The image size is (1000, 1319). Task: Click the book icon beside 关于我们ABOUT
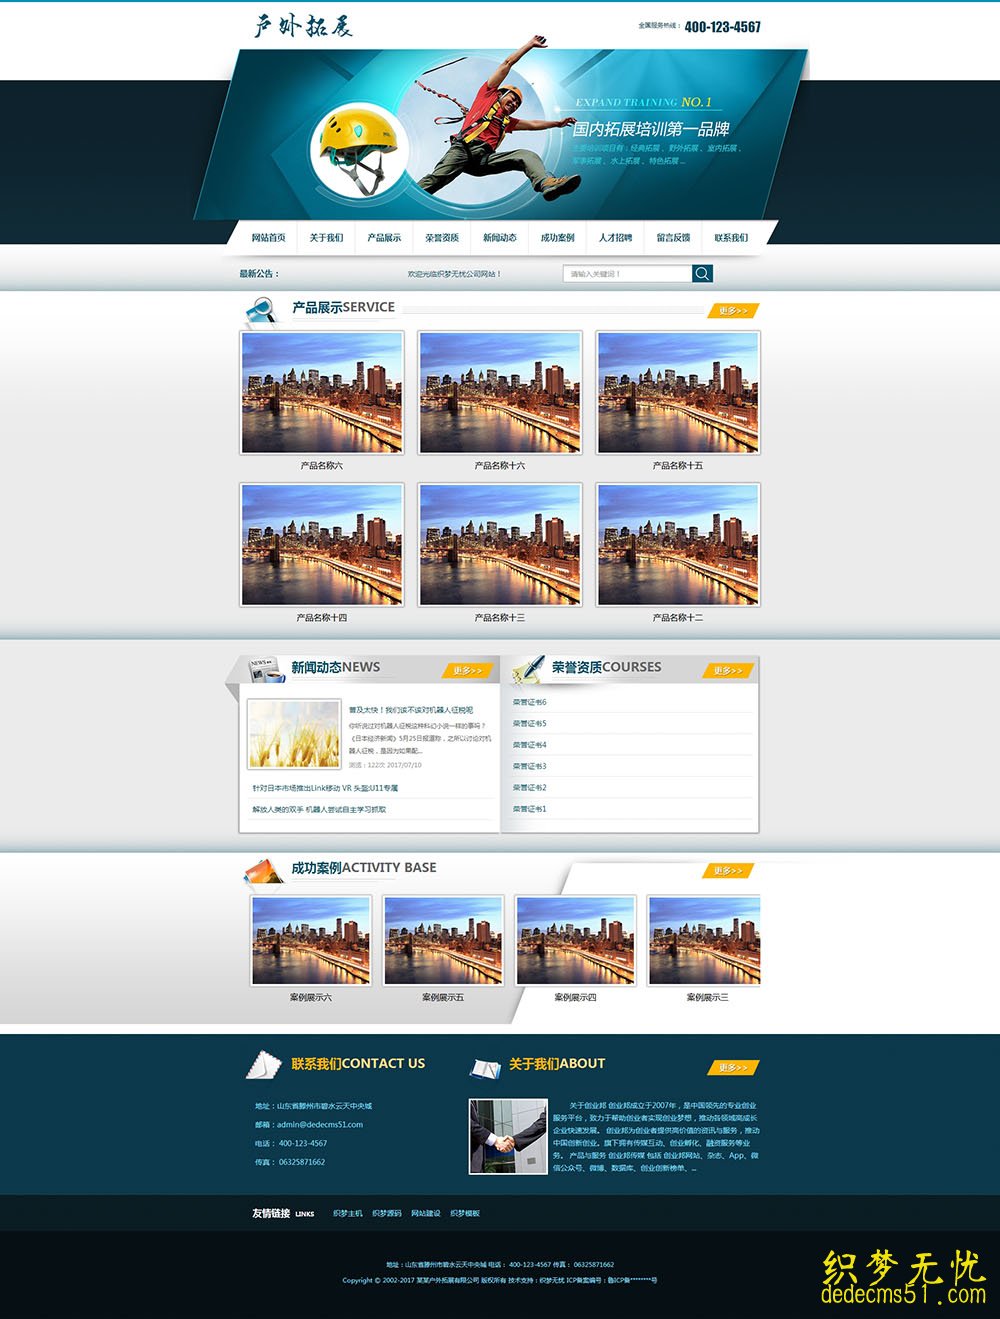pyautogui.click(x=485, y=1068)
